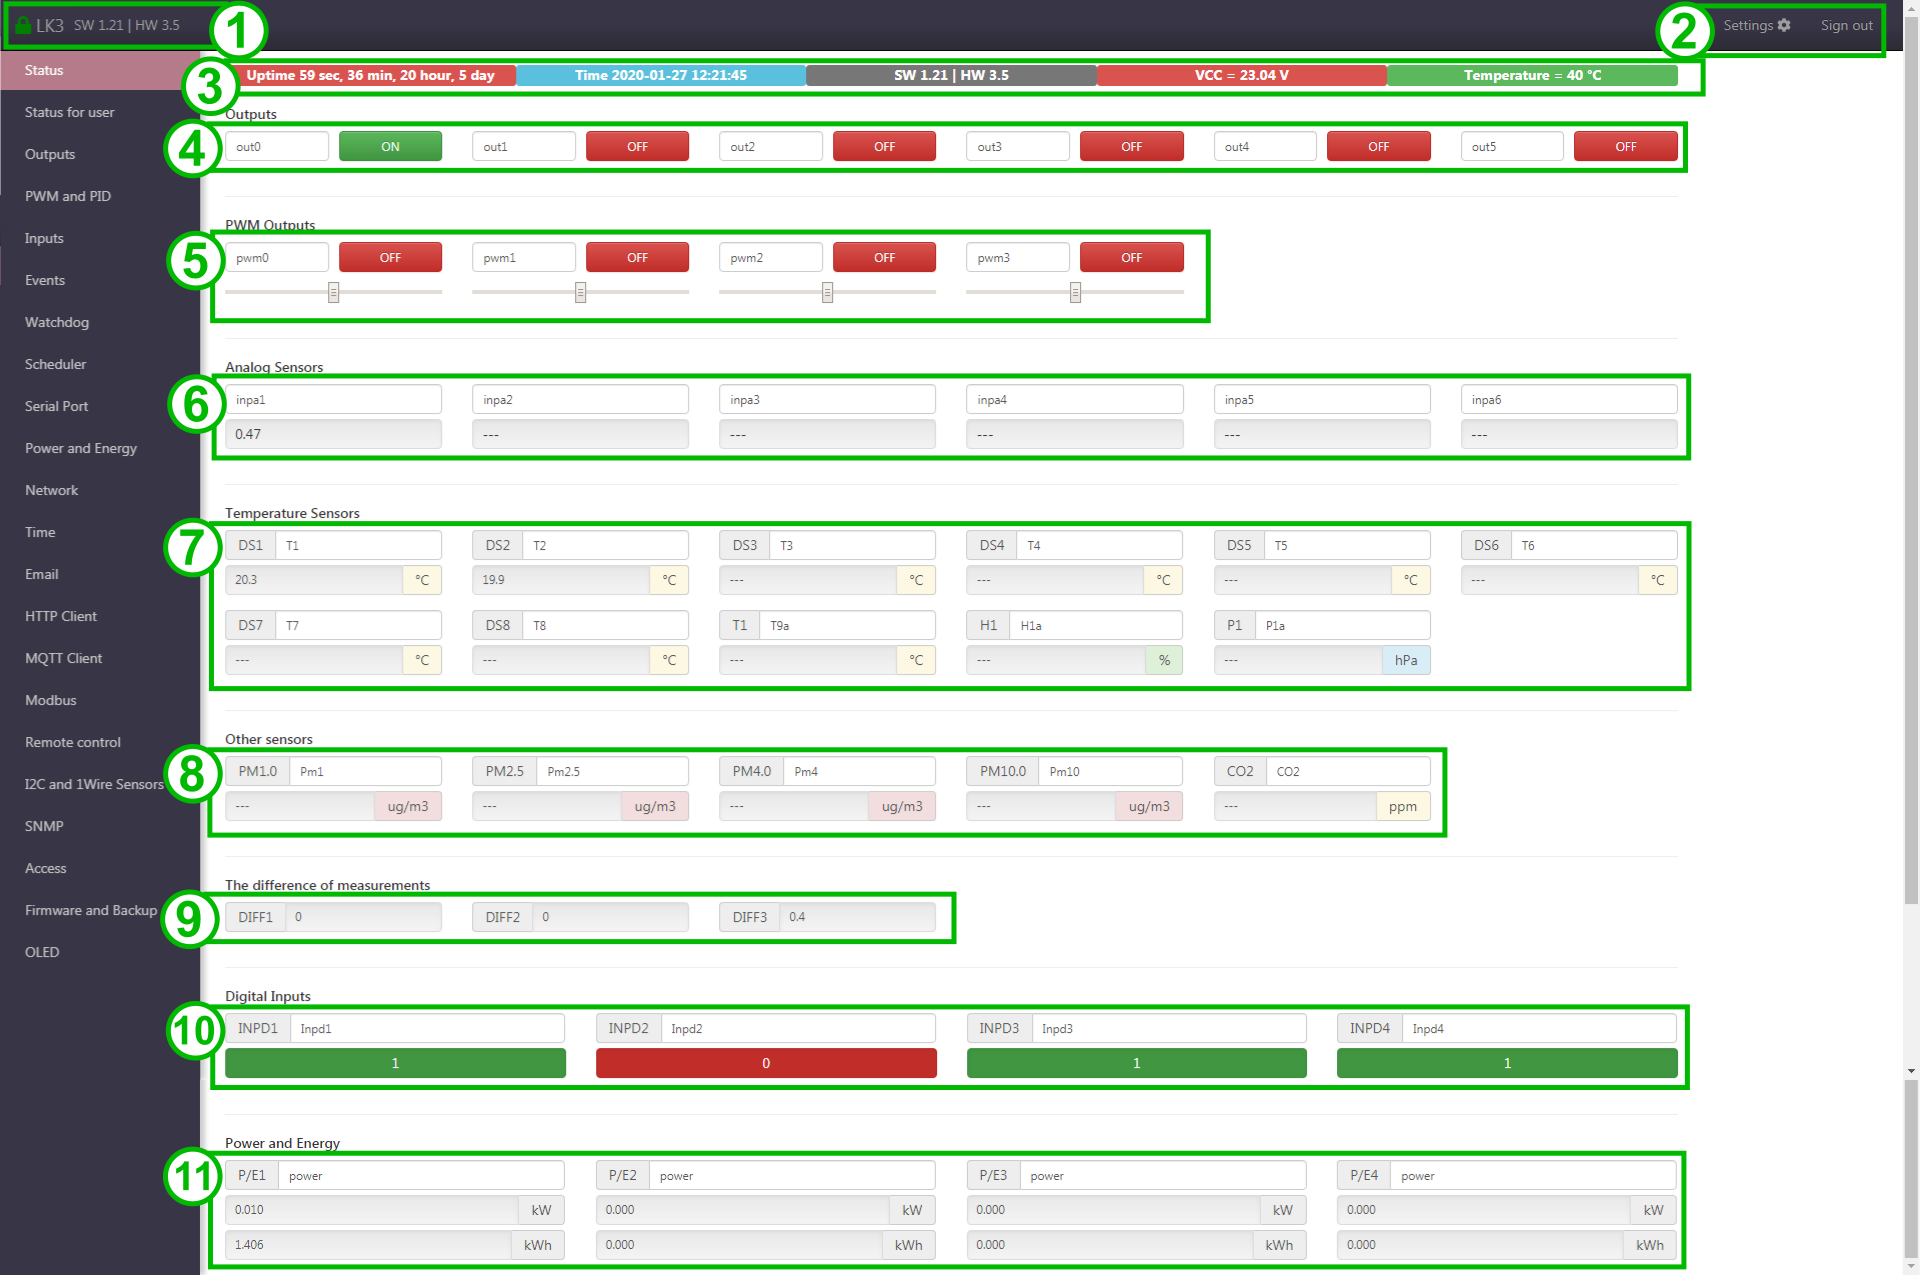Toggle out1 OFF button
Image resolution: width=1920 pixels, height=1275 pixels.
pyautogui.click(x=637, y=146)
